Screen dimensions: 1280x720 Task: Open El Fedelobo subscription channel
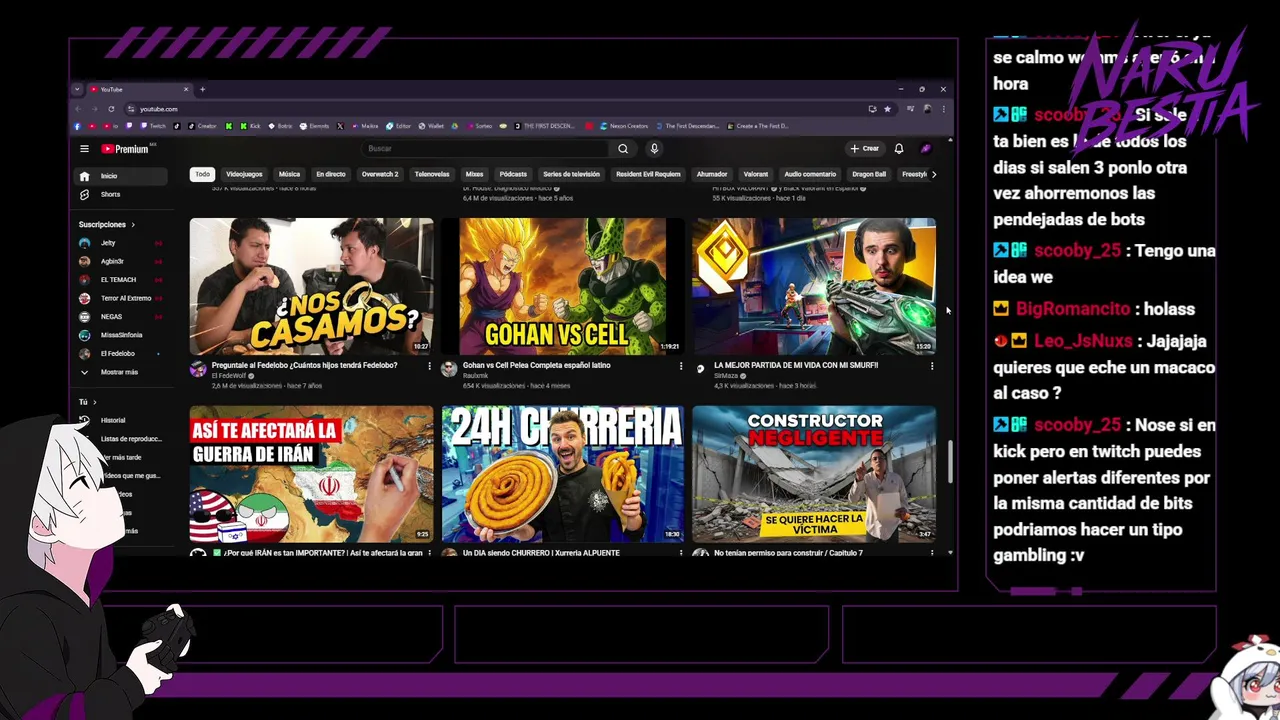[x=121, y=354]
